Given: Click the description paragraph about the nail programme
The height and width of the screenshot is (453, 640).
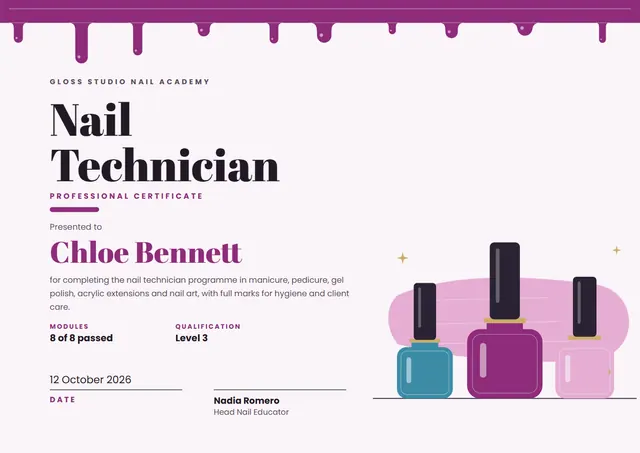Looking at the screenshot, I should (x=199, y=293).
